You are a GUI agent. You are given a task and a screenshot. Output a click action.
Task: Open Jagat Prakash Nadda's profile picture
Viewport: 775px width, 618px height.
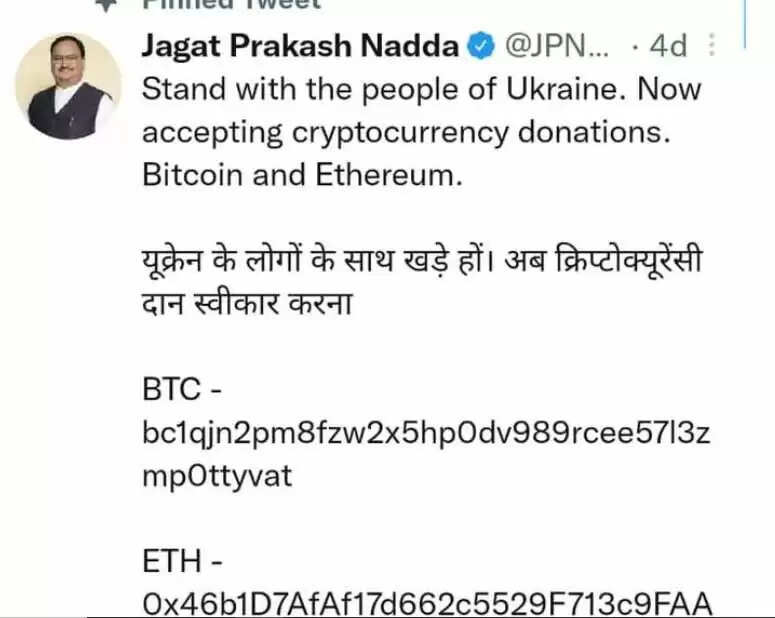point(69,86)
